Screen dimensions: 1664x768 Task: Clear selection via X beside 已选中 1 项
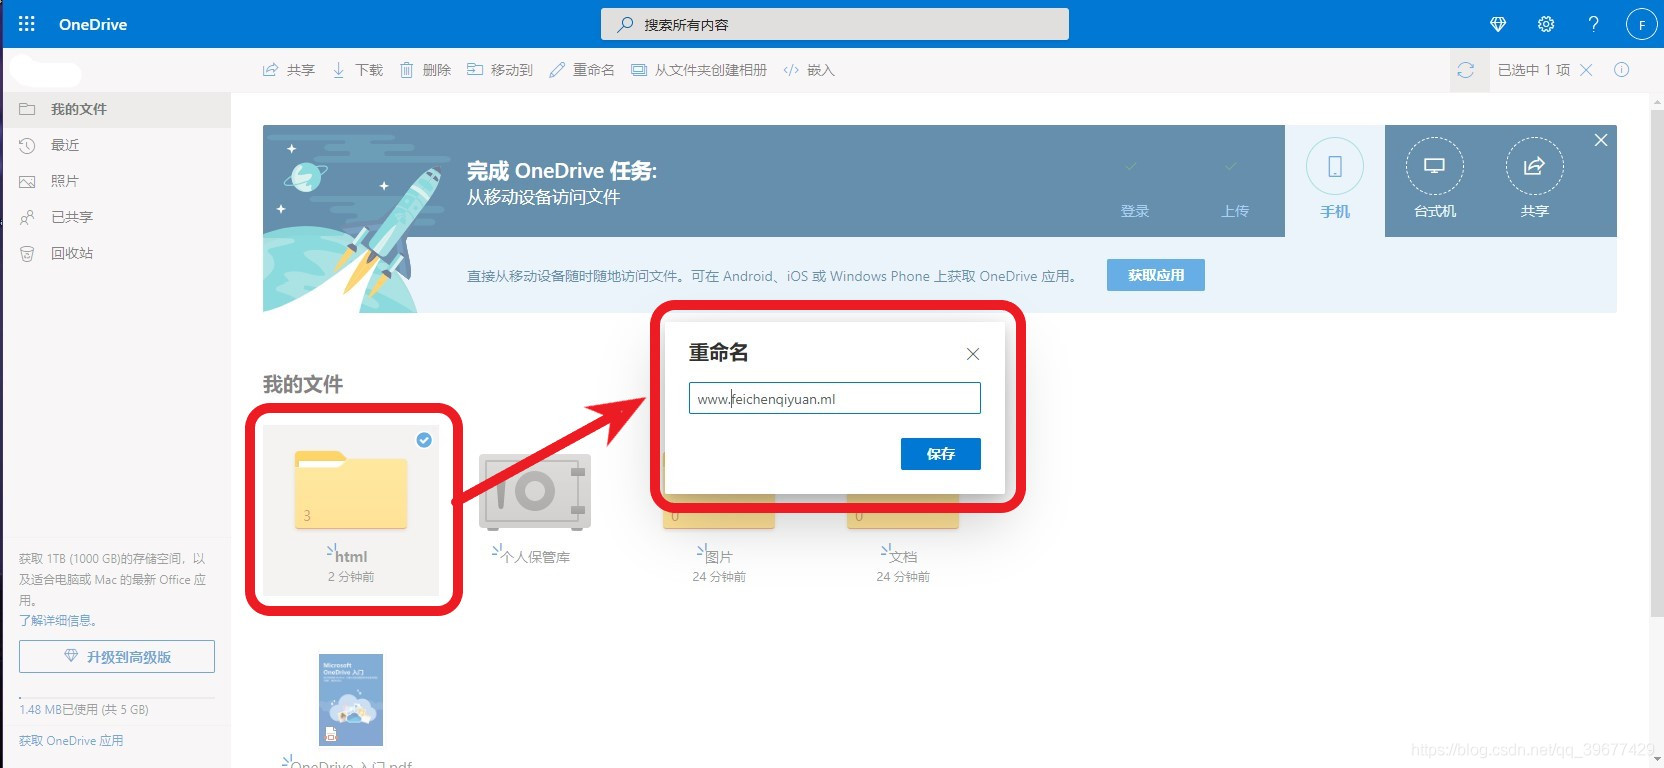point(1586,70)
